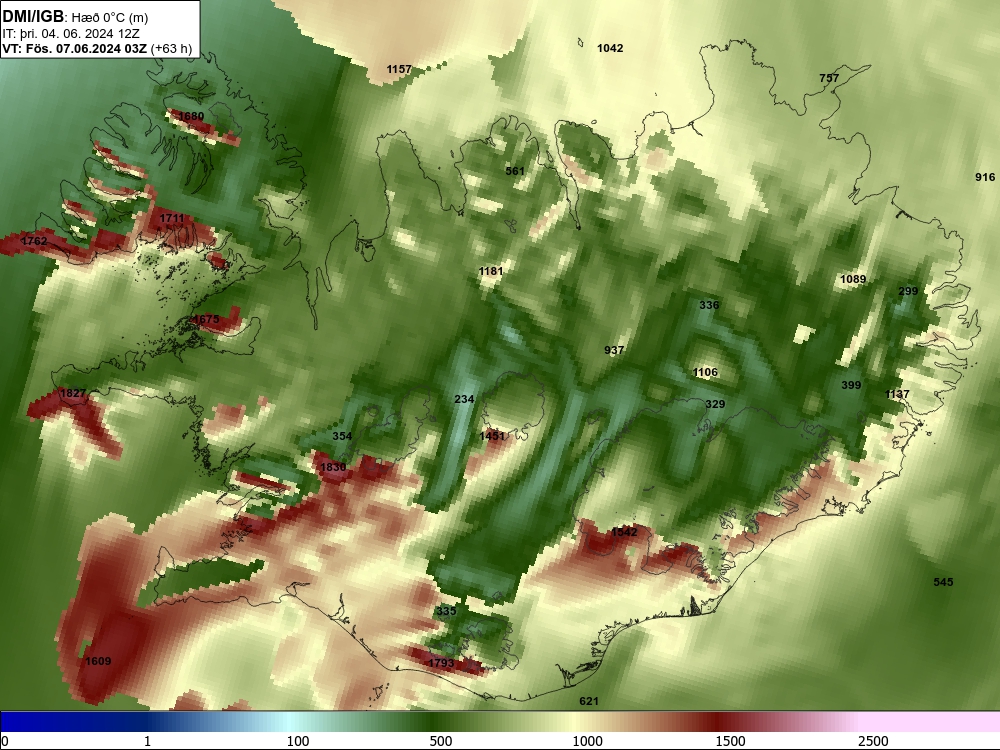The height and width of the screenshot is (750, 1000).
Task: Click the legend tick label 100
Action: [x=298, y=740]
